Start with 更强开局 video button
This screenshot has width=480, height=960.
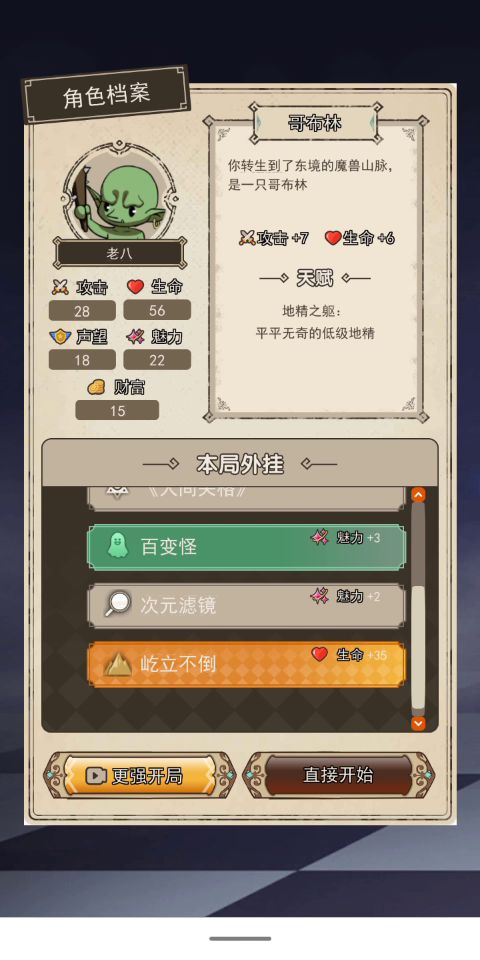pyautogui.click(x=140, y=776)
